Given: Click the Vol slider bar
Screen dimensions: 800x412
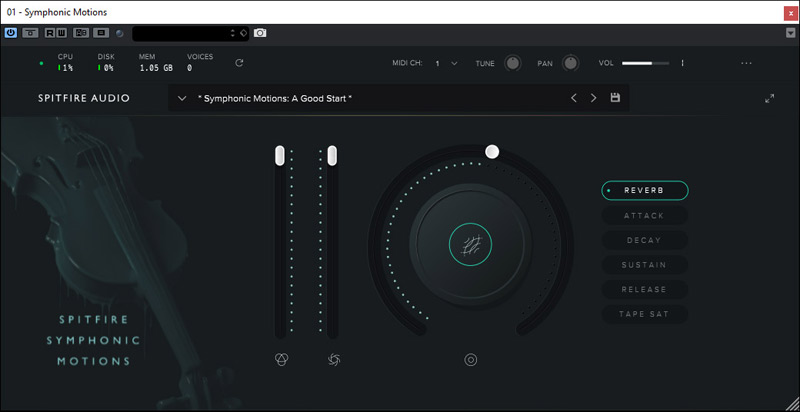Looking at the screenshot, I should 645,63.
